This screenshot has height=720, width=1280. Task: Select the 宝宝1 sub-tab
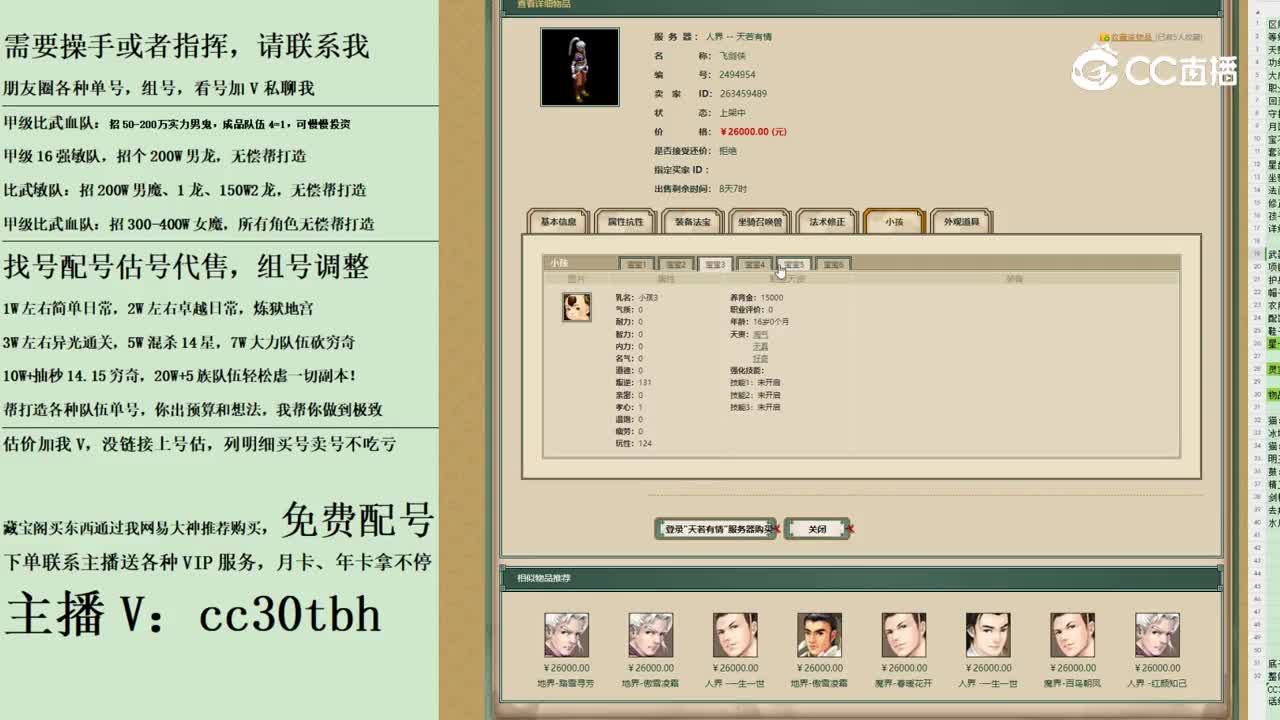click(x=636, y=264)
